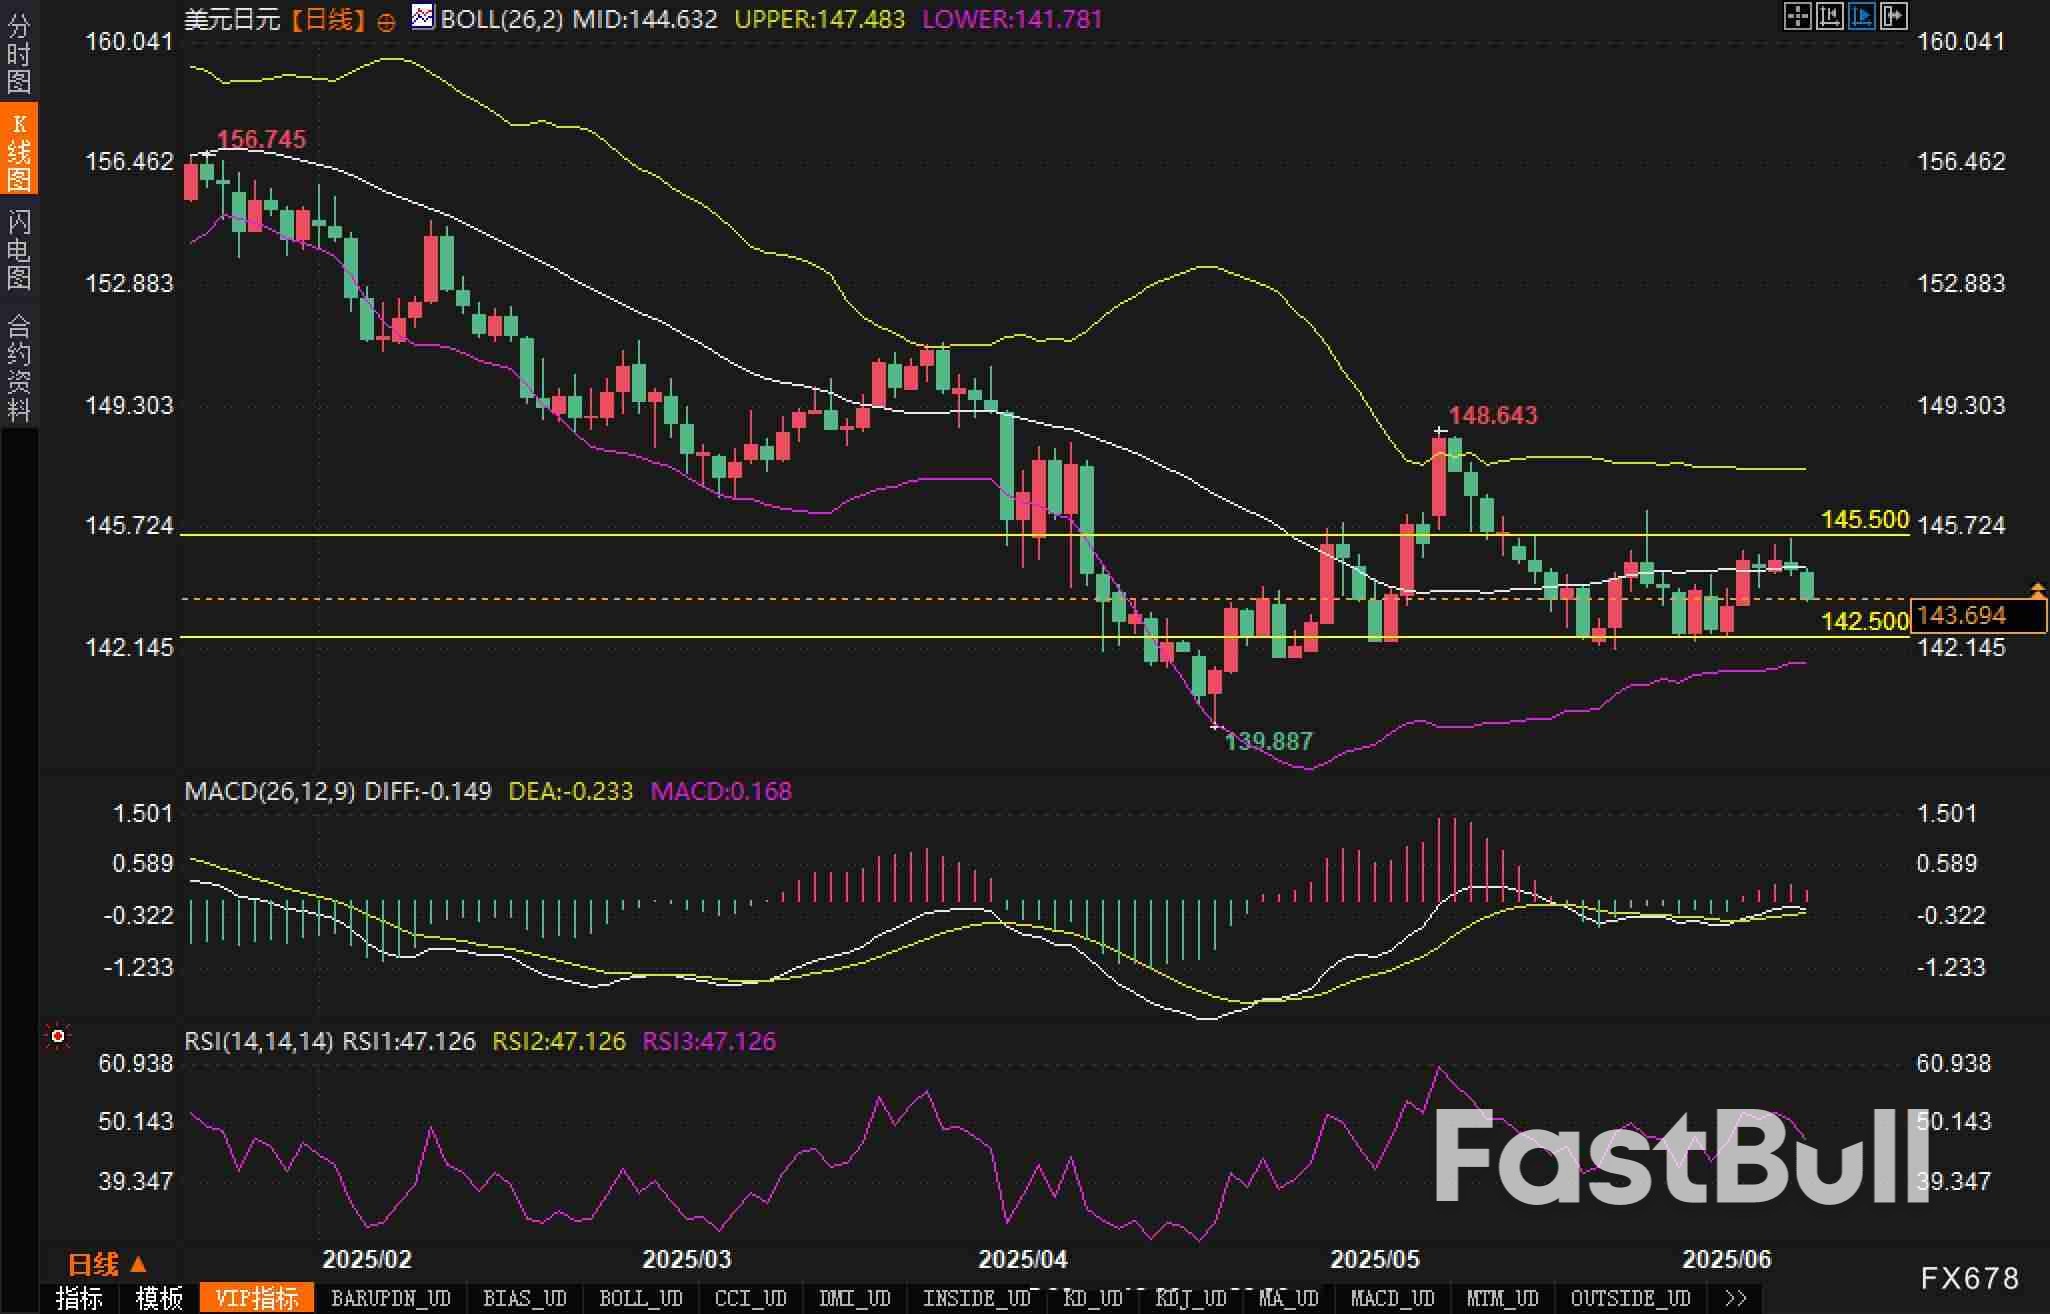Open the 合约资料 side tab
The height and width of the screenshot is (1314, 2050).
point(18,368)
